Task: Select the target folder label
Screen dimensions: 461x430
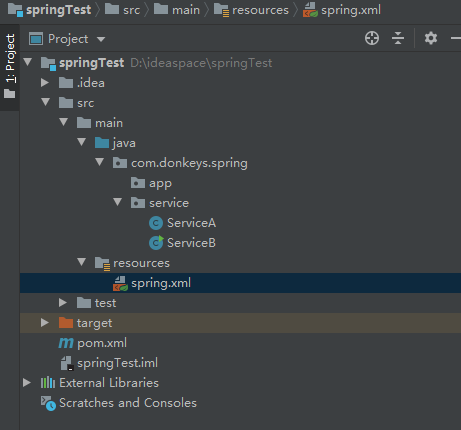Action: click(94, 323)
